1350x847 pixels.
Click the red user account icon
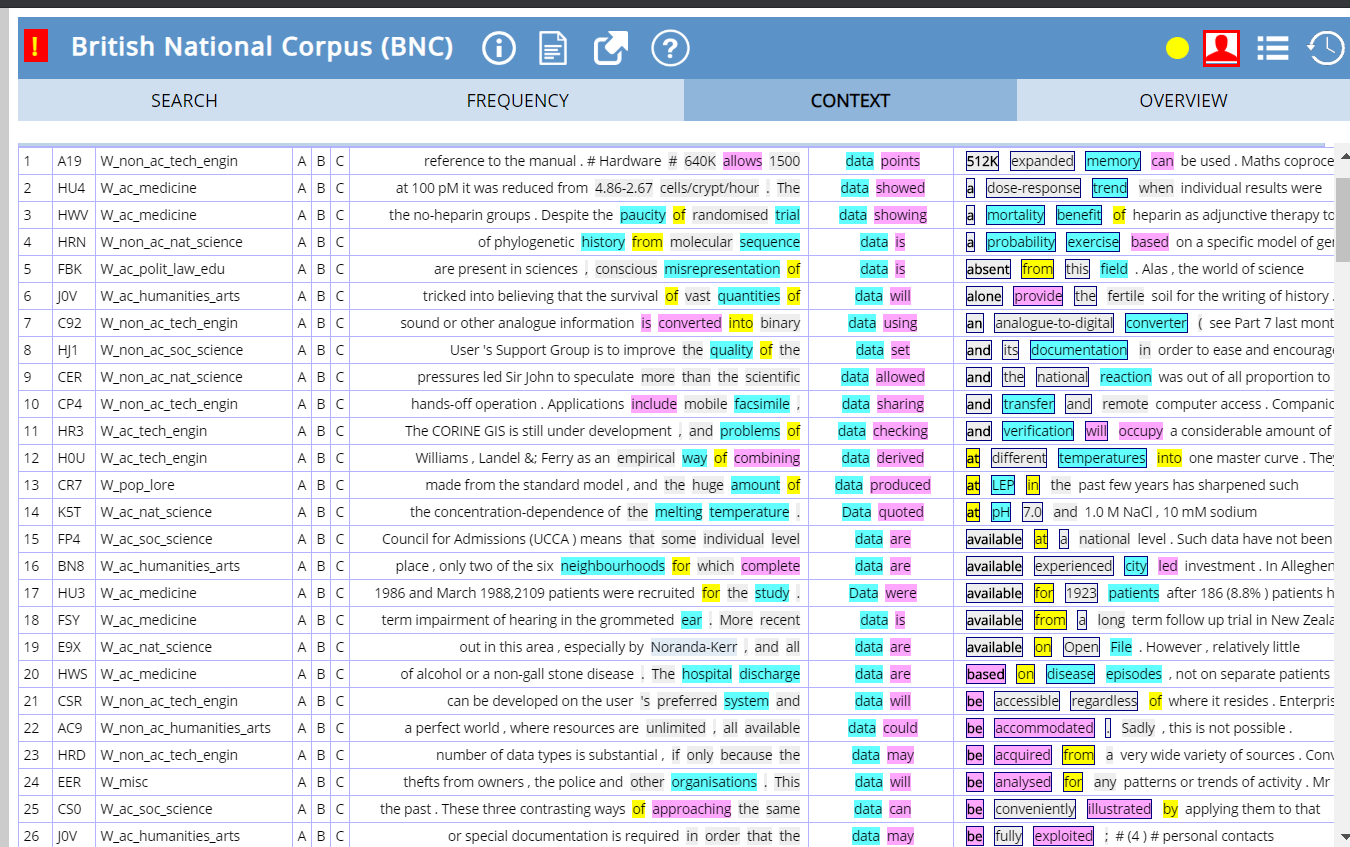[x=1221, y=47]
